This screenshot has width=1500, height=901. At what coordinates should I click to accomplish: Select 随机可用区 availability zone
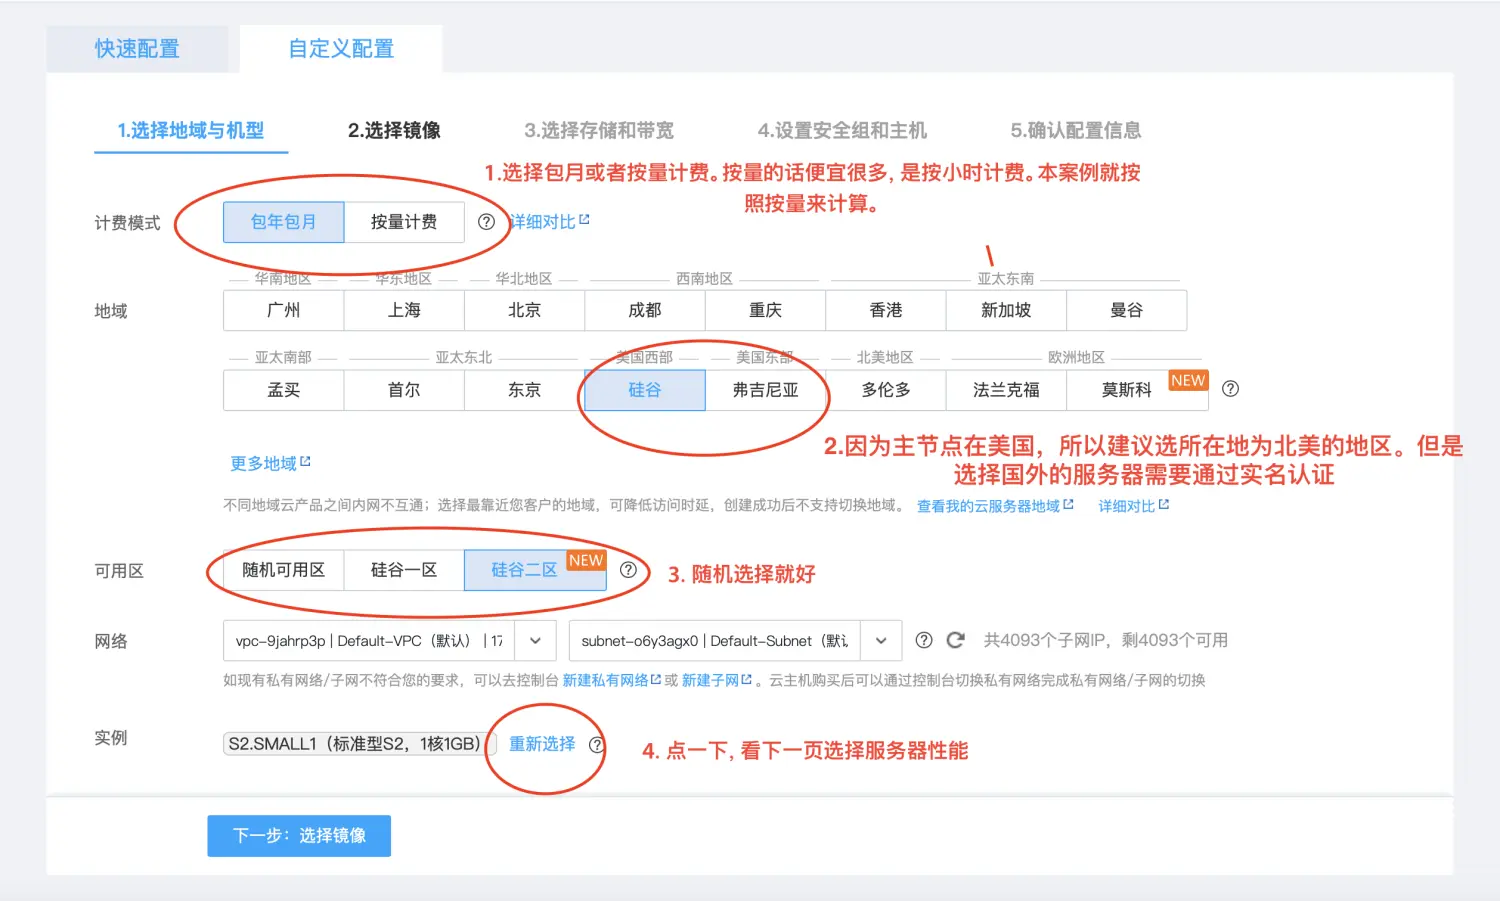point(284,570)
